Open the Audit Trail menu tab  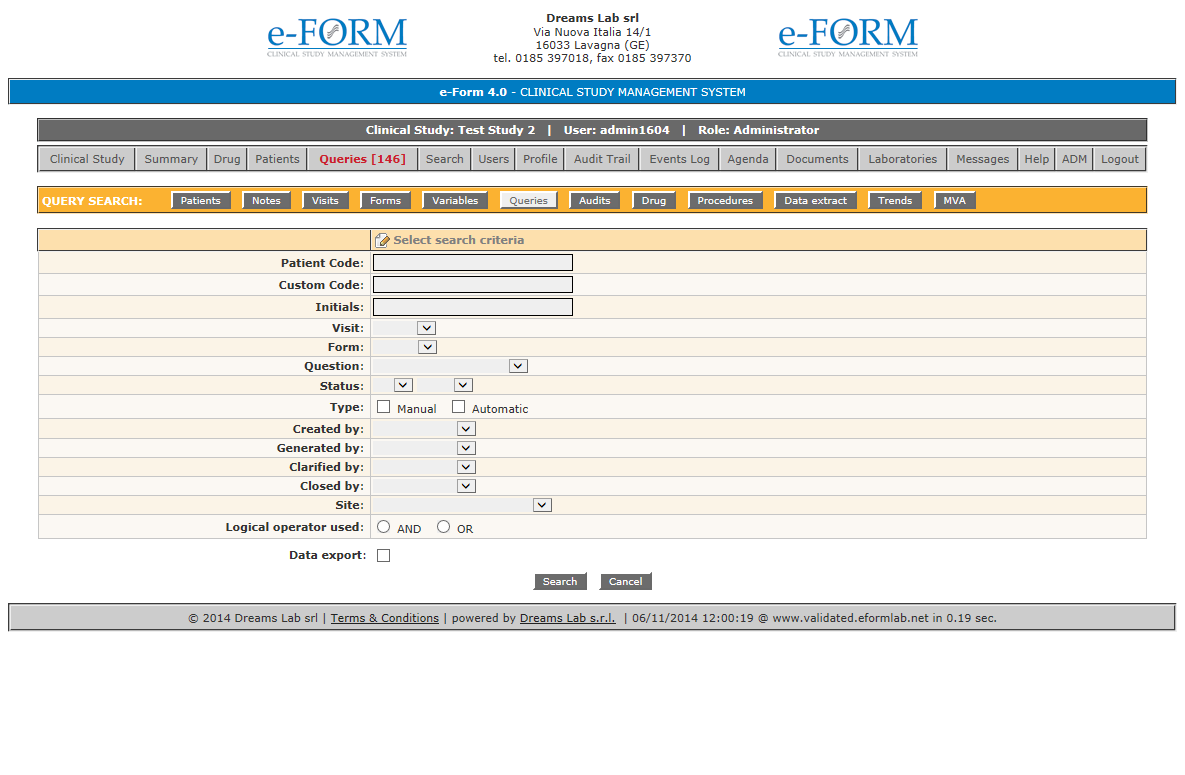[602, 159]
